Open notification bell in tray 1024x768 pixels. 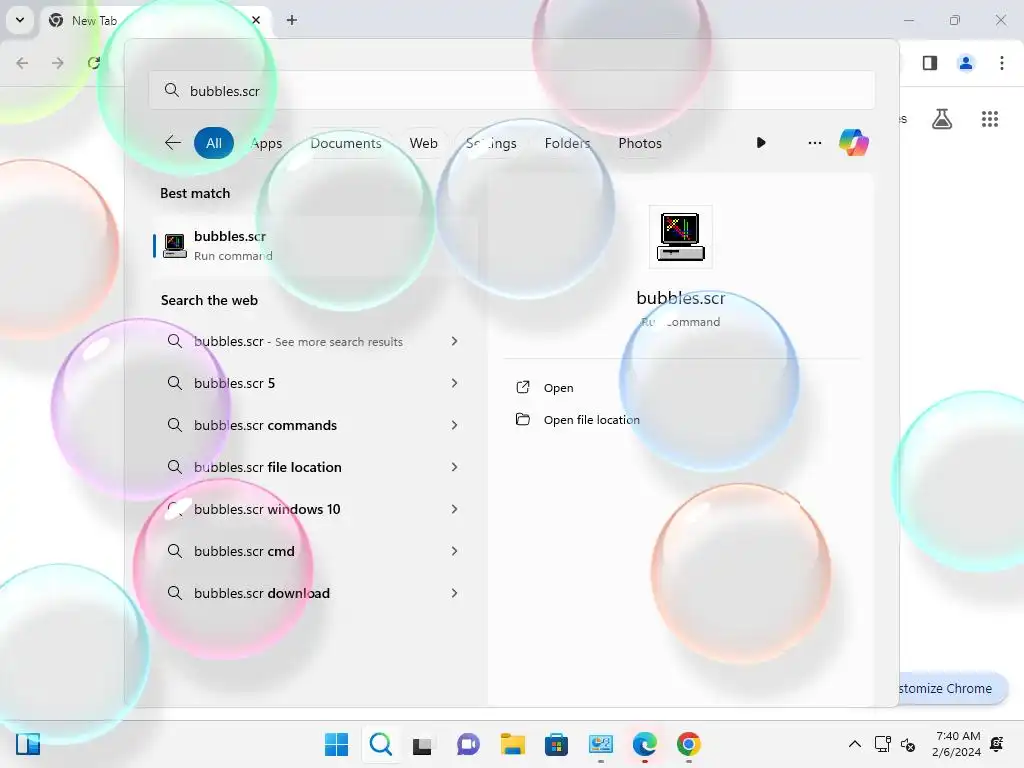point(997,744)
